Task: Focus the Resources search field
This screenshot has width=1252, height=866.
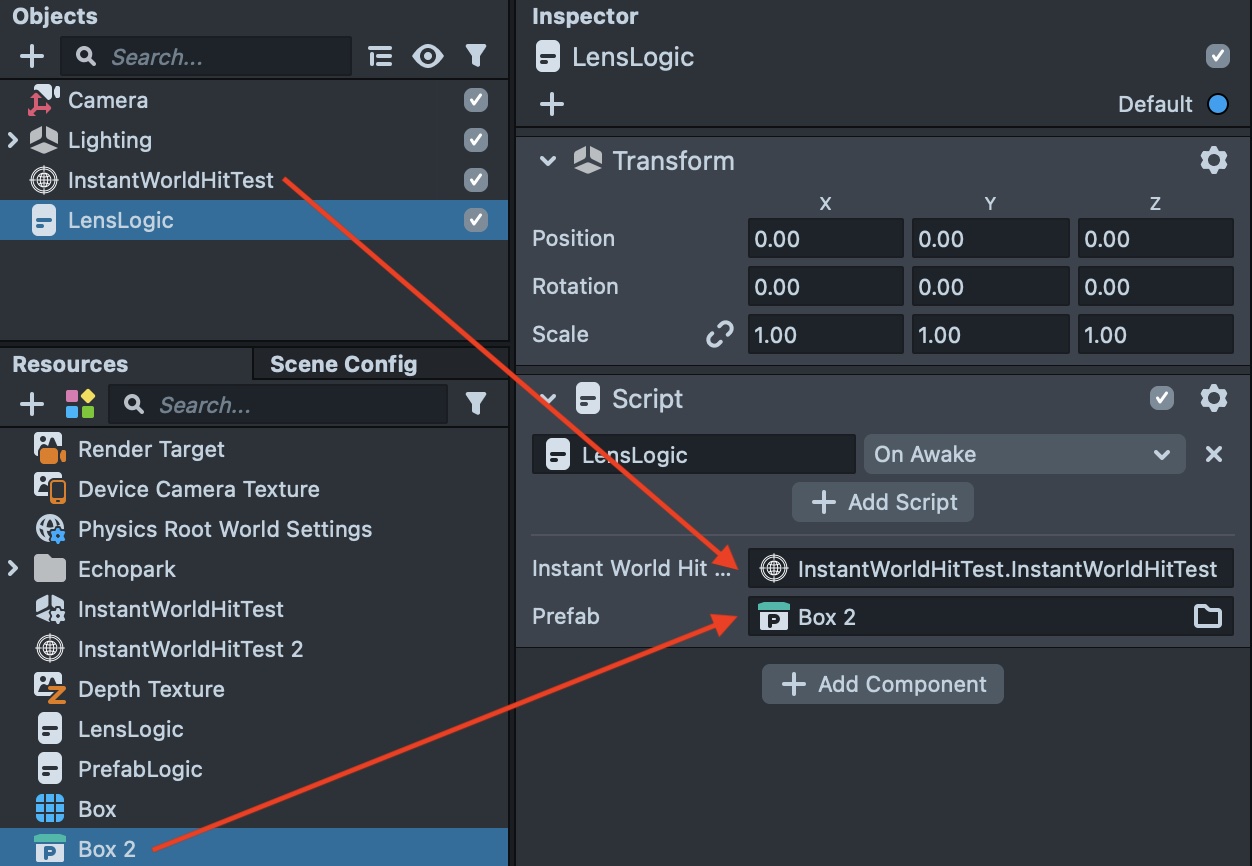Action: tap(278, 404)
